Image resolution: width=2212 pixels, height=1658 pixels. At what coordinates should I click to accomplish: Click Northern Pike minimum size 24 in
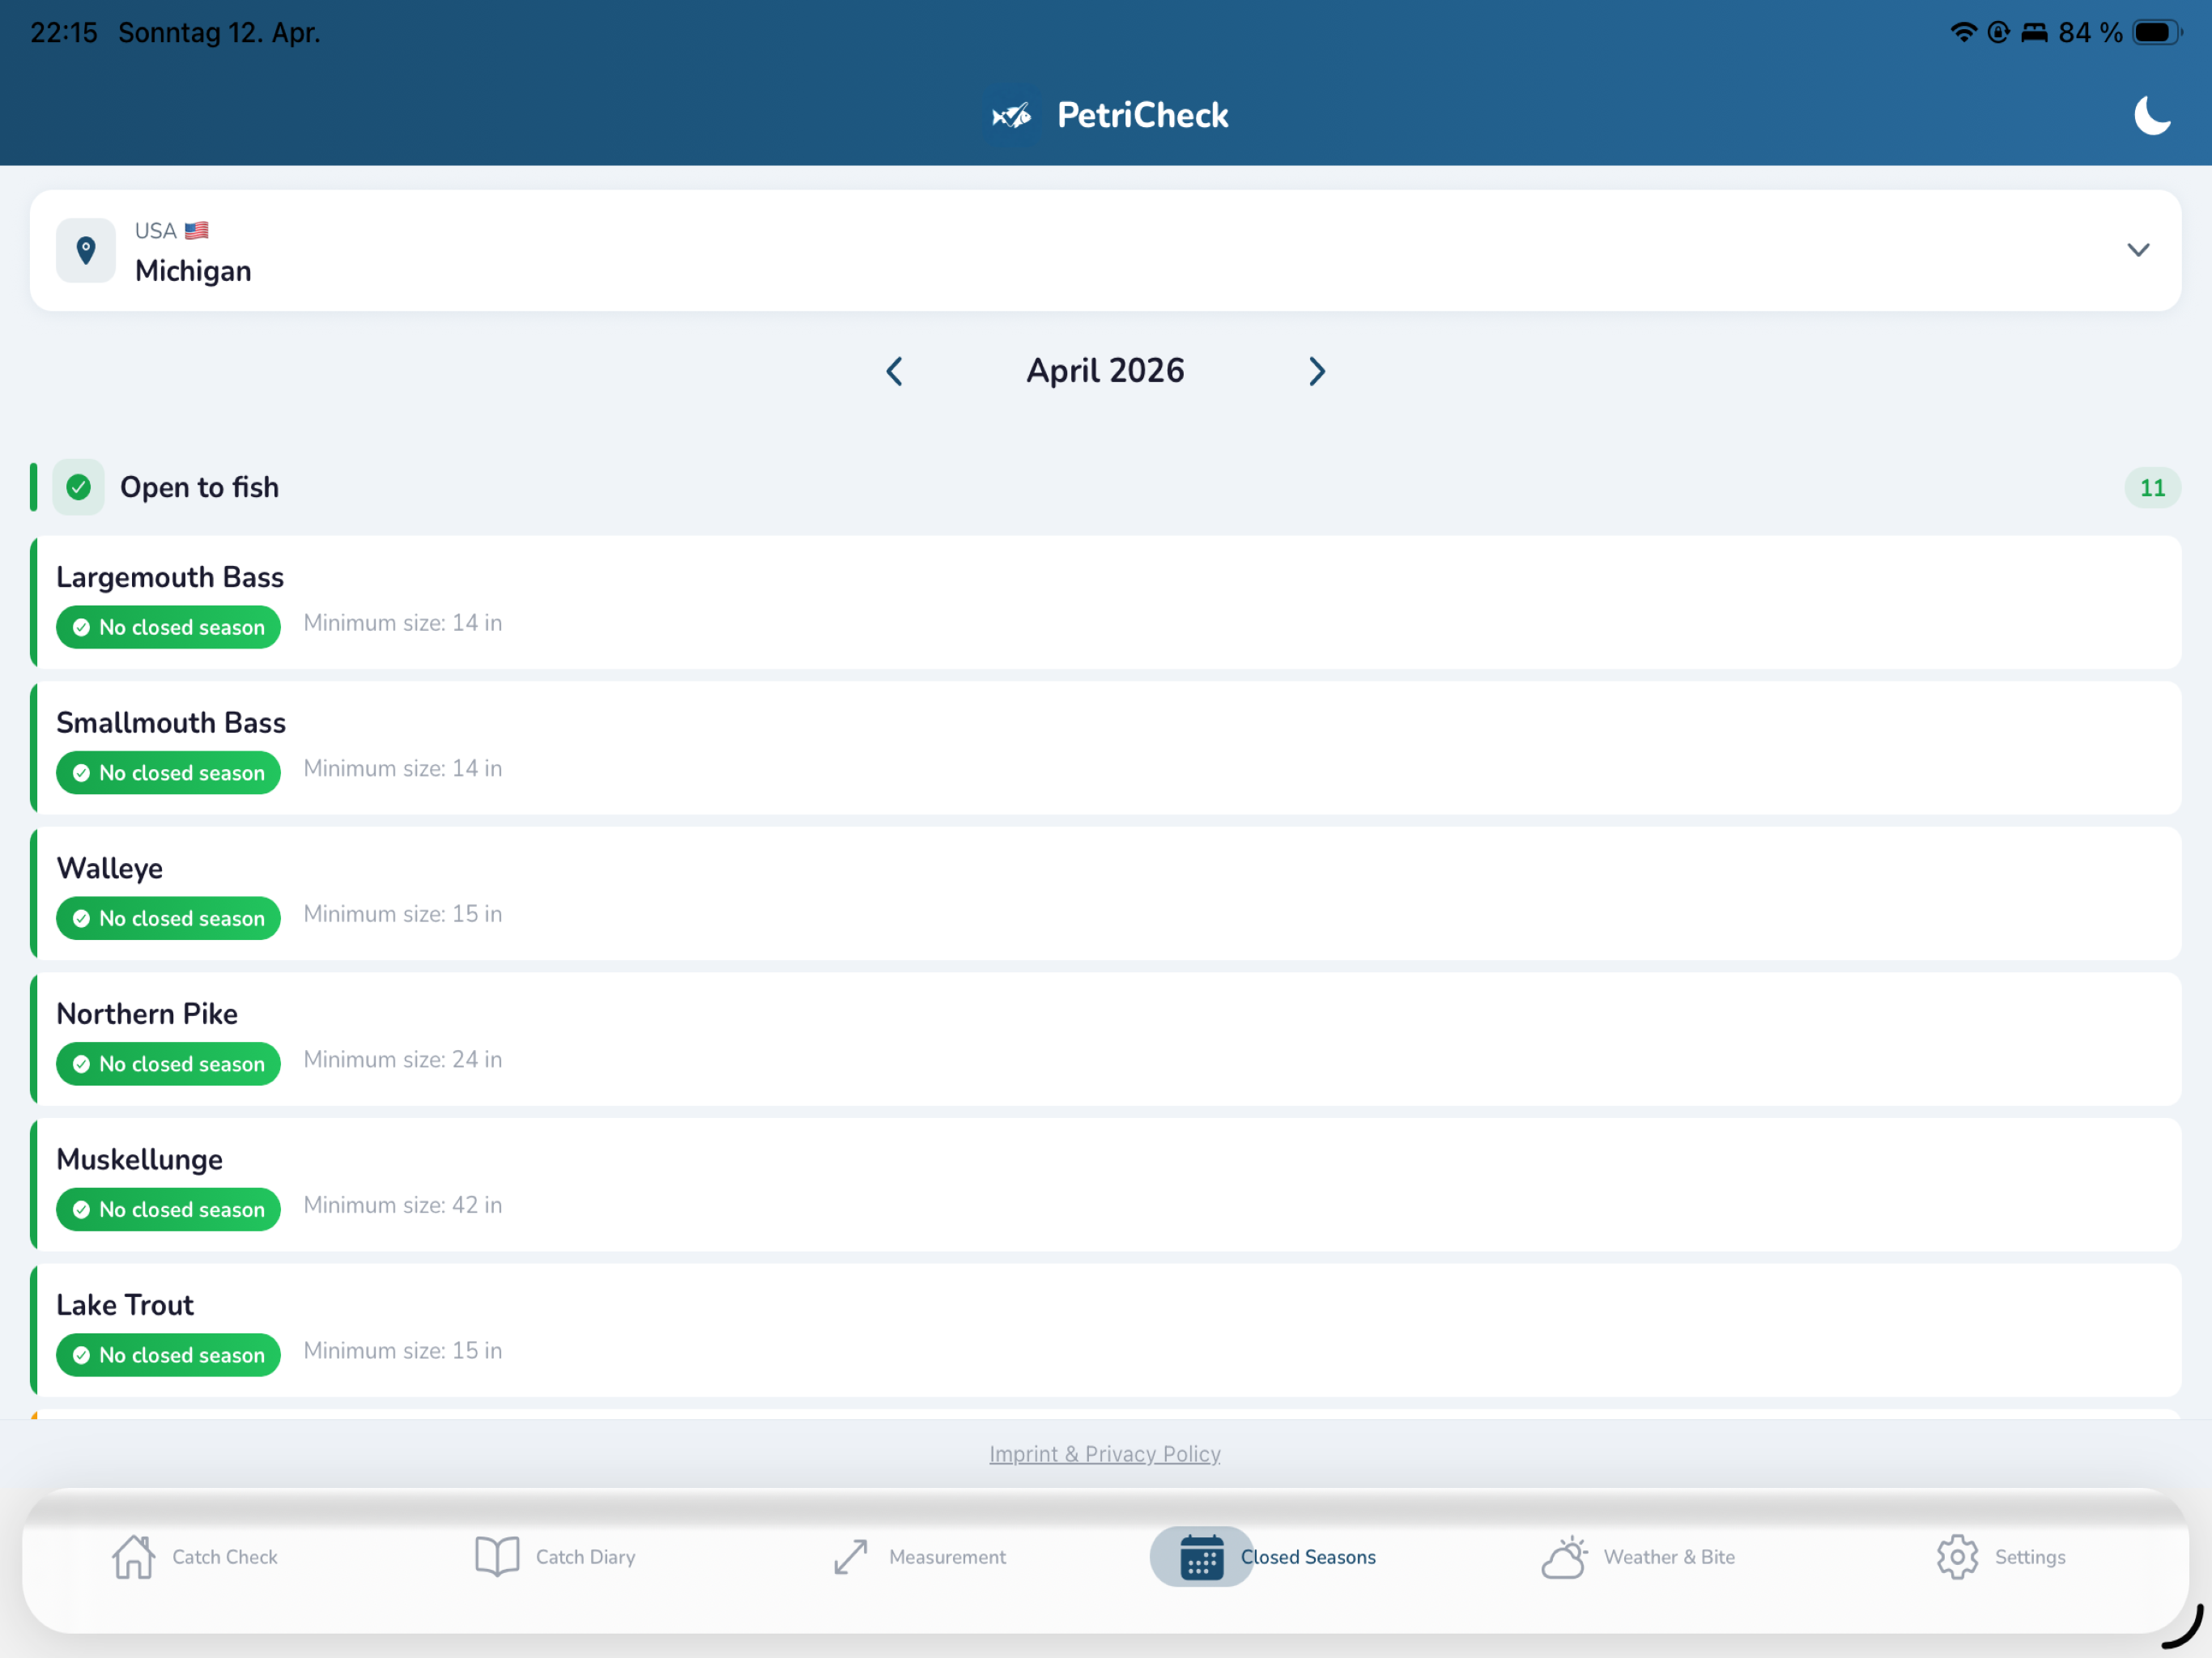[x=403, y=1059]
